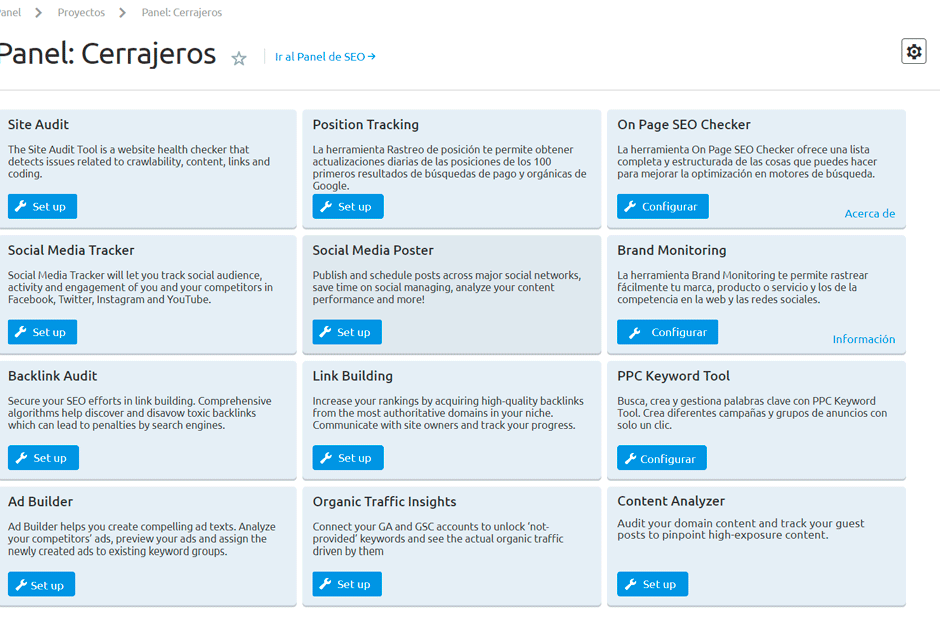
Task: Open "Información" link for Brand Monitoring
Action: (x=863, y=339)
